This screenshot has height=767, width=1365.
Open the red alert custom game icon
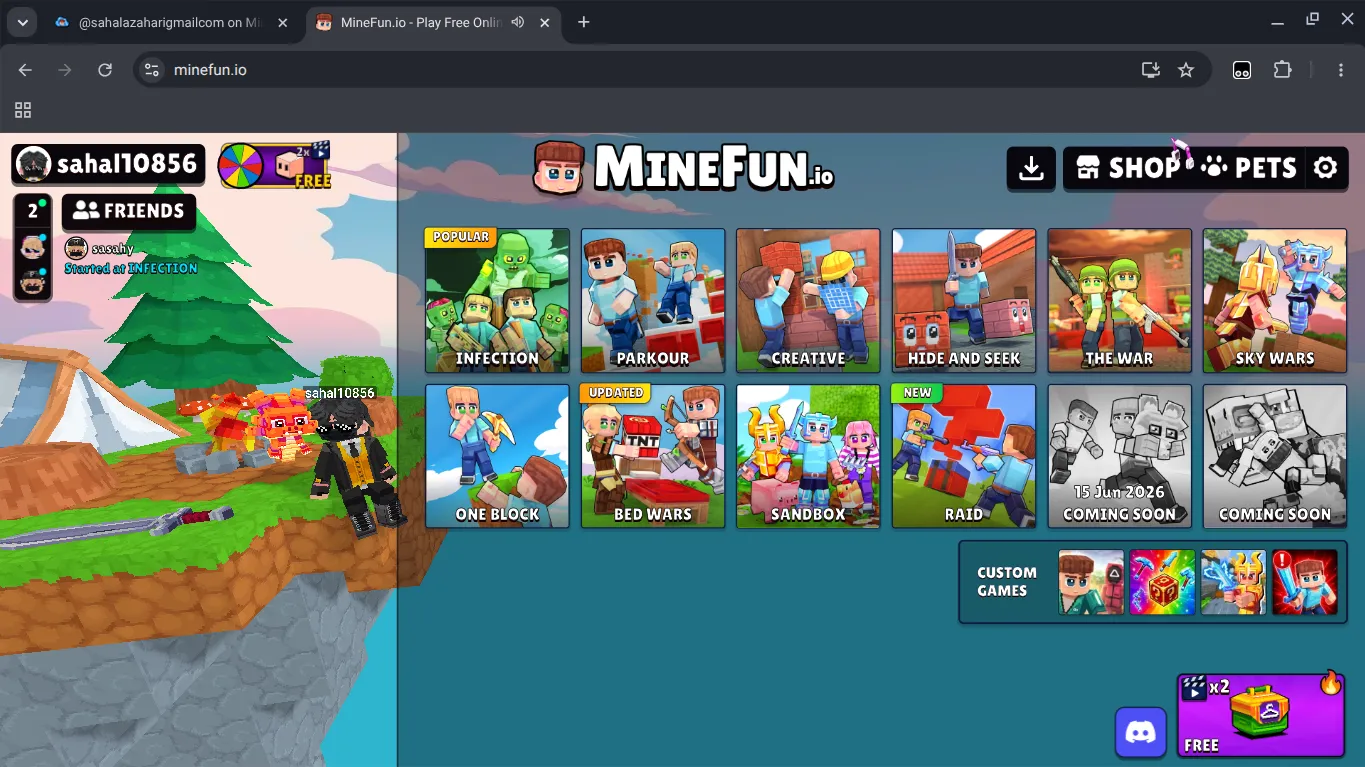click(1304, 582)
